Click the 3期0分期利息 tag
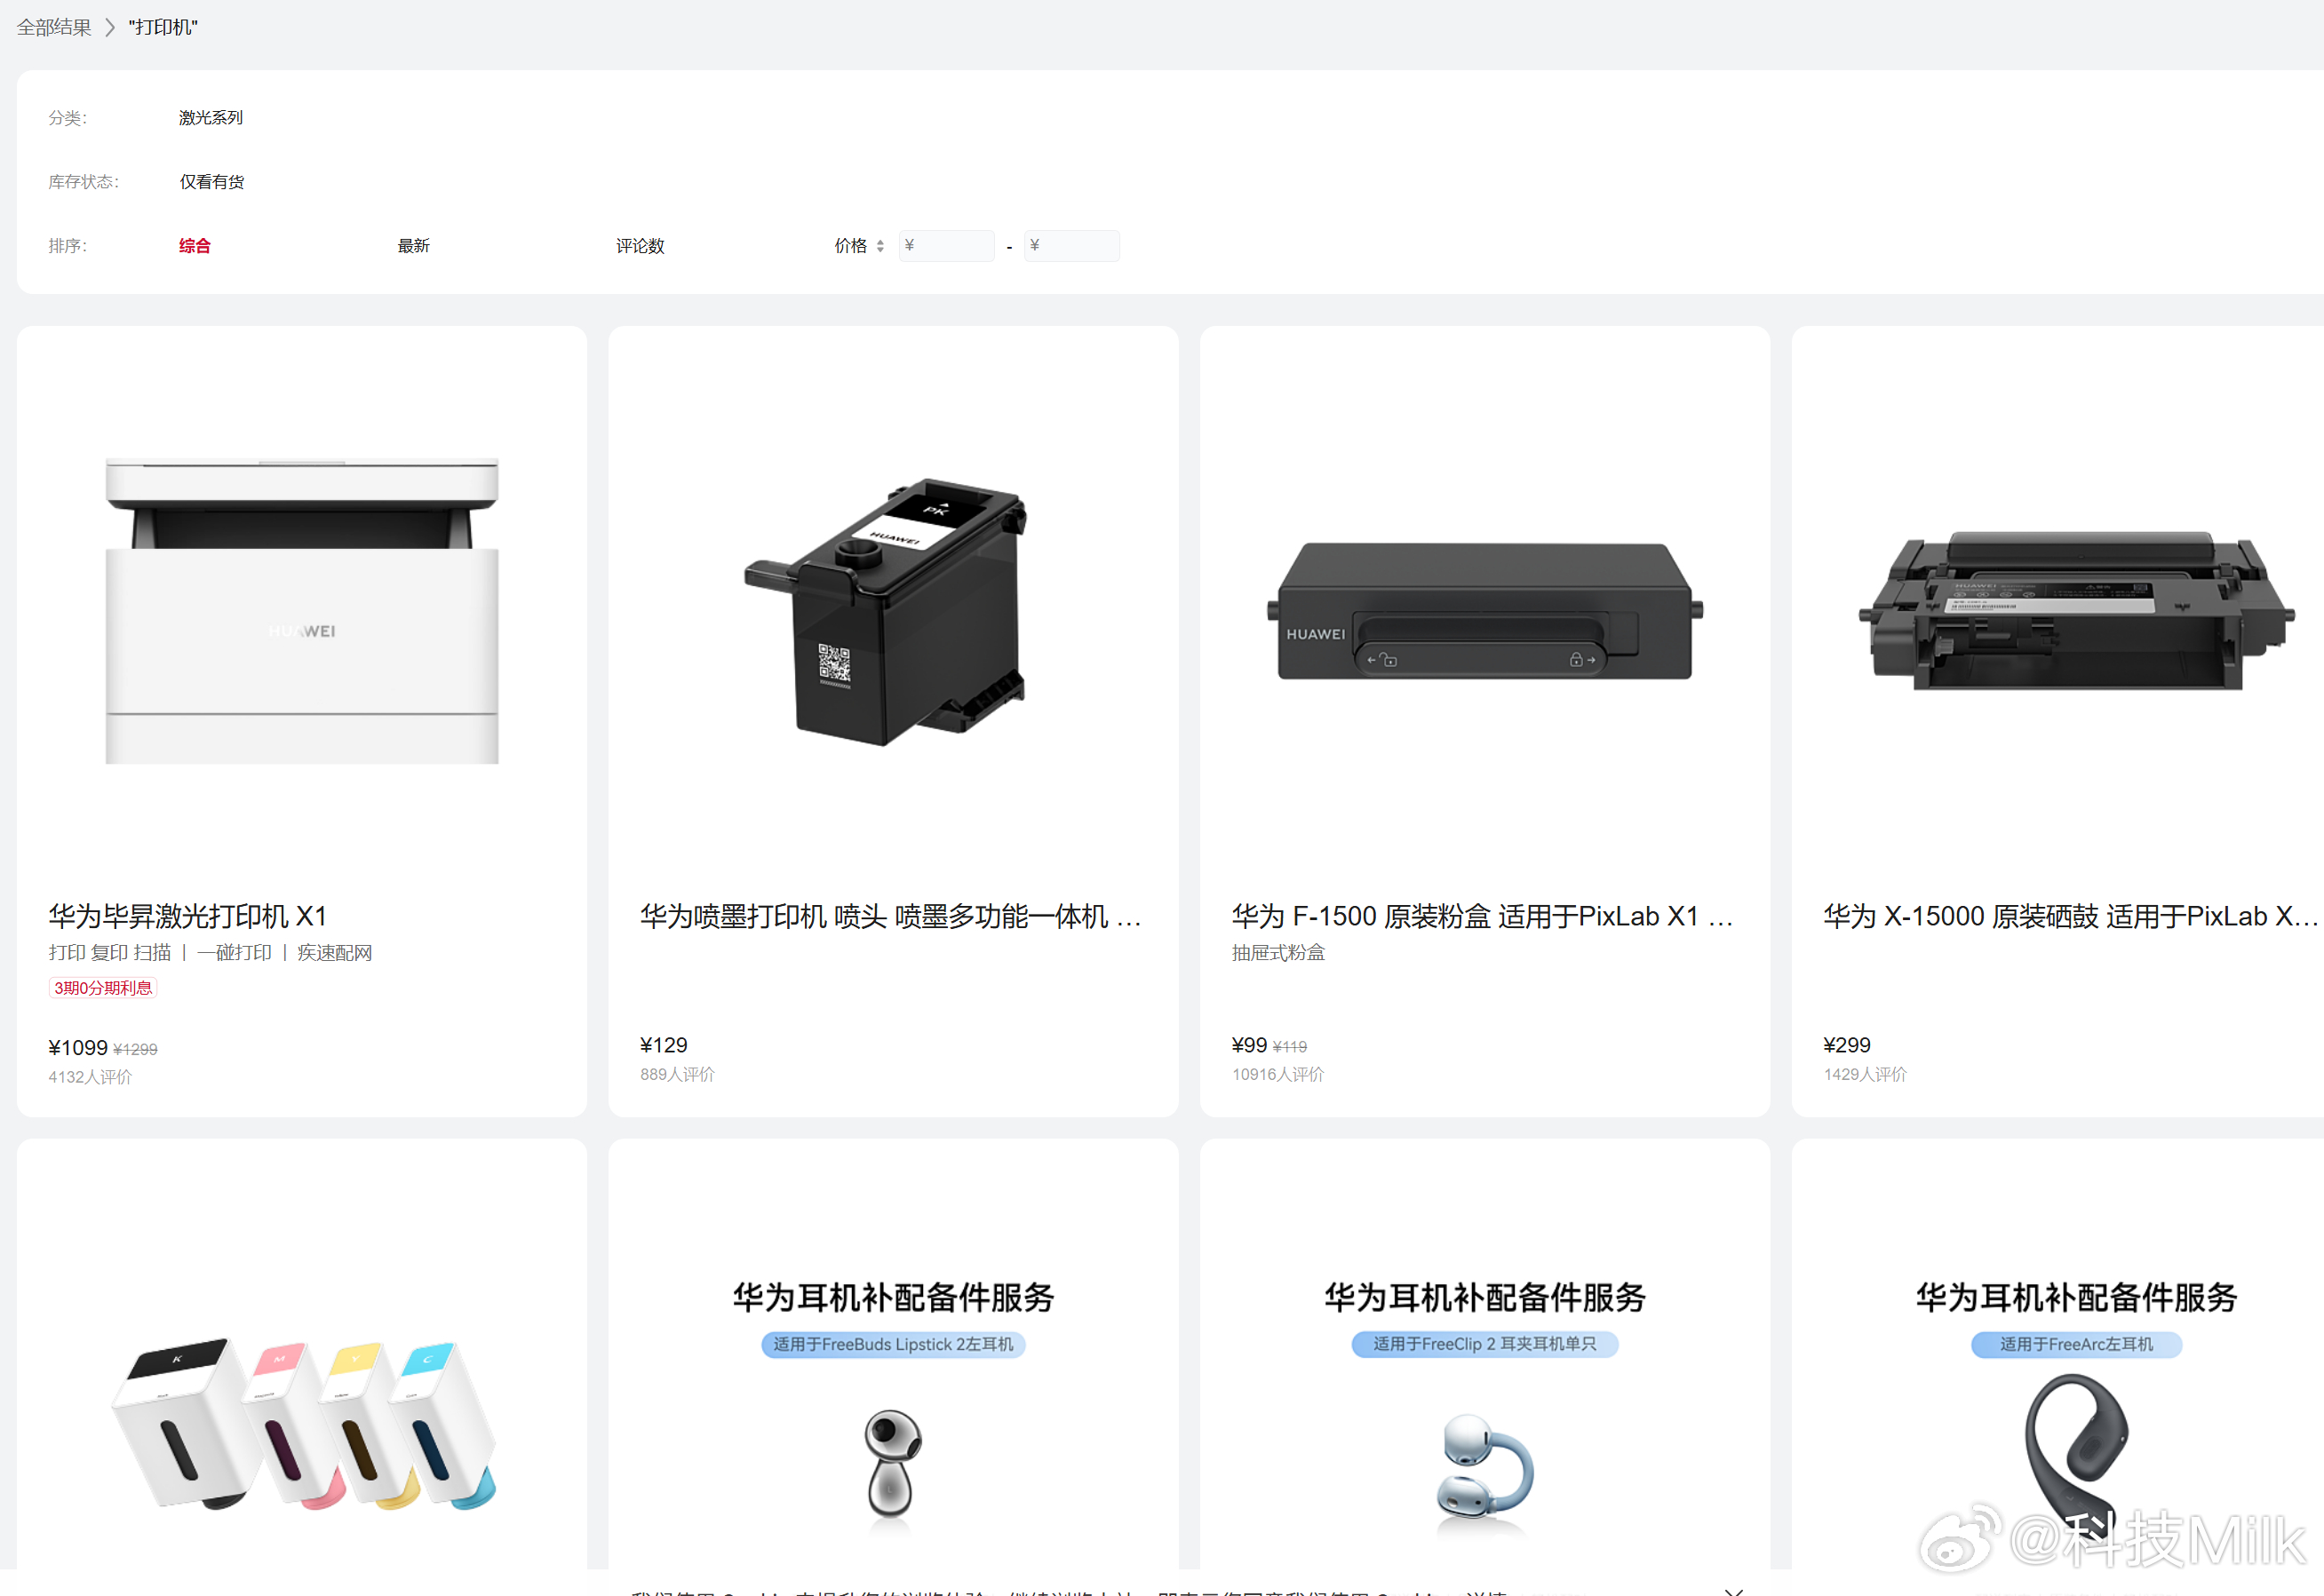This screenshot has height=1596, width=2324. click(x=103, y=988)
